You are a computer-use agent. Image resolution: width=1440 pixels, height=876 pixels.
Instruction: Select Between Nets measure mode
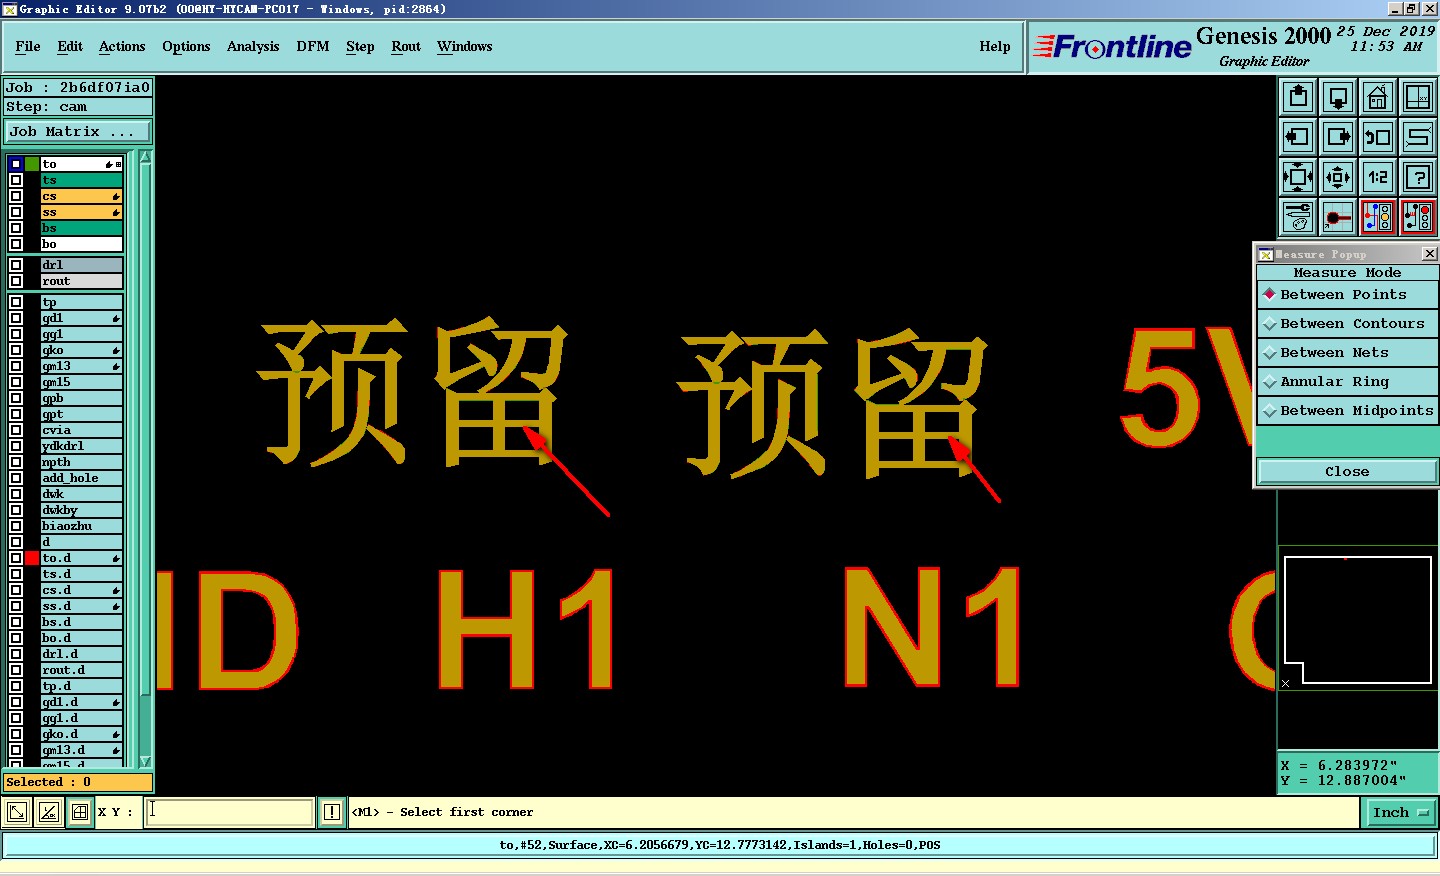tap(1347, 352)
